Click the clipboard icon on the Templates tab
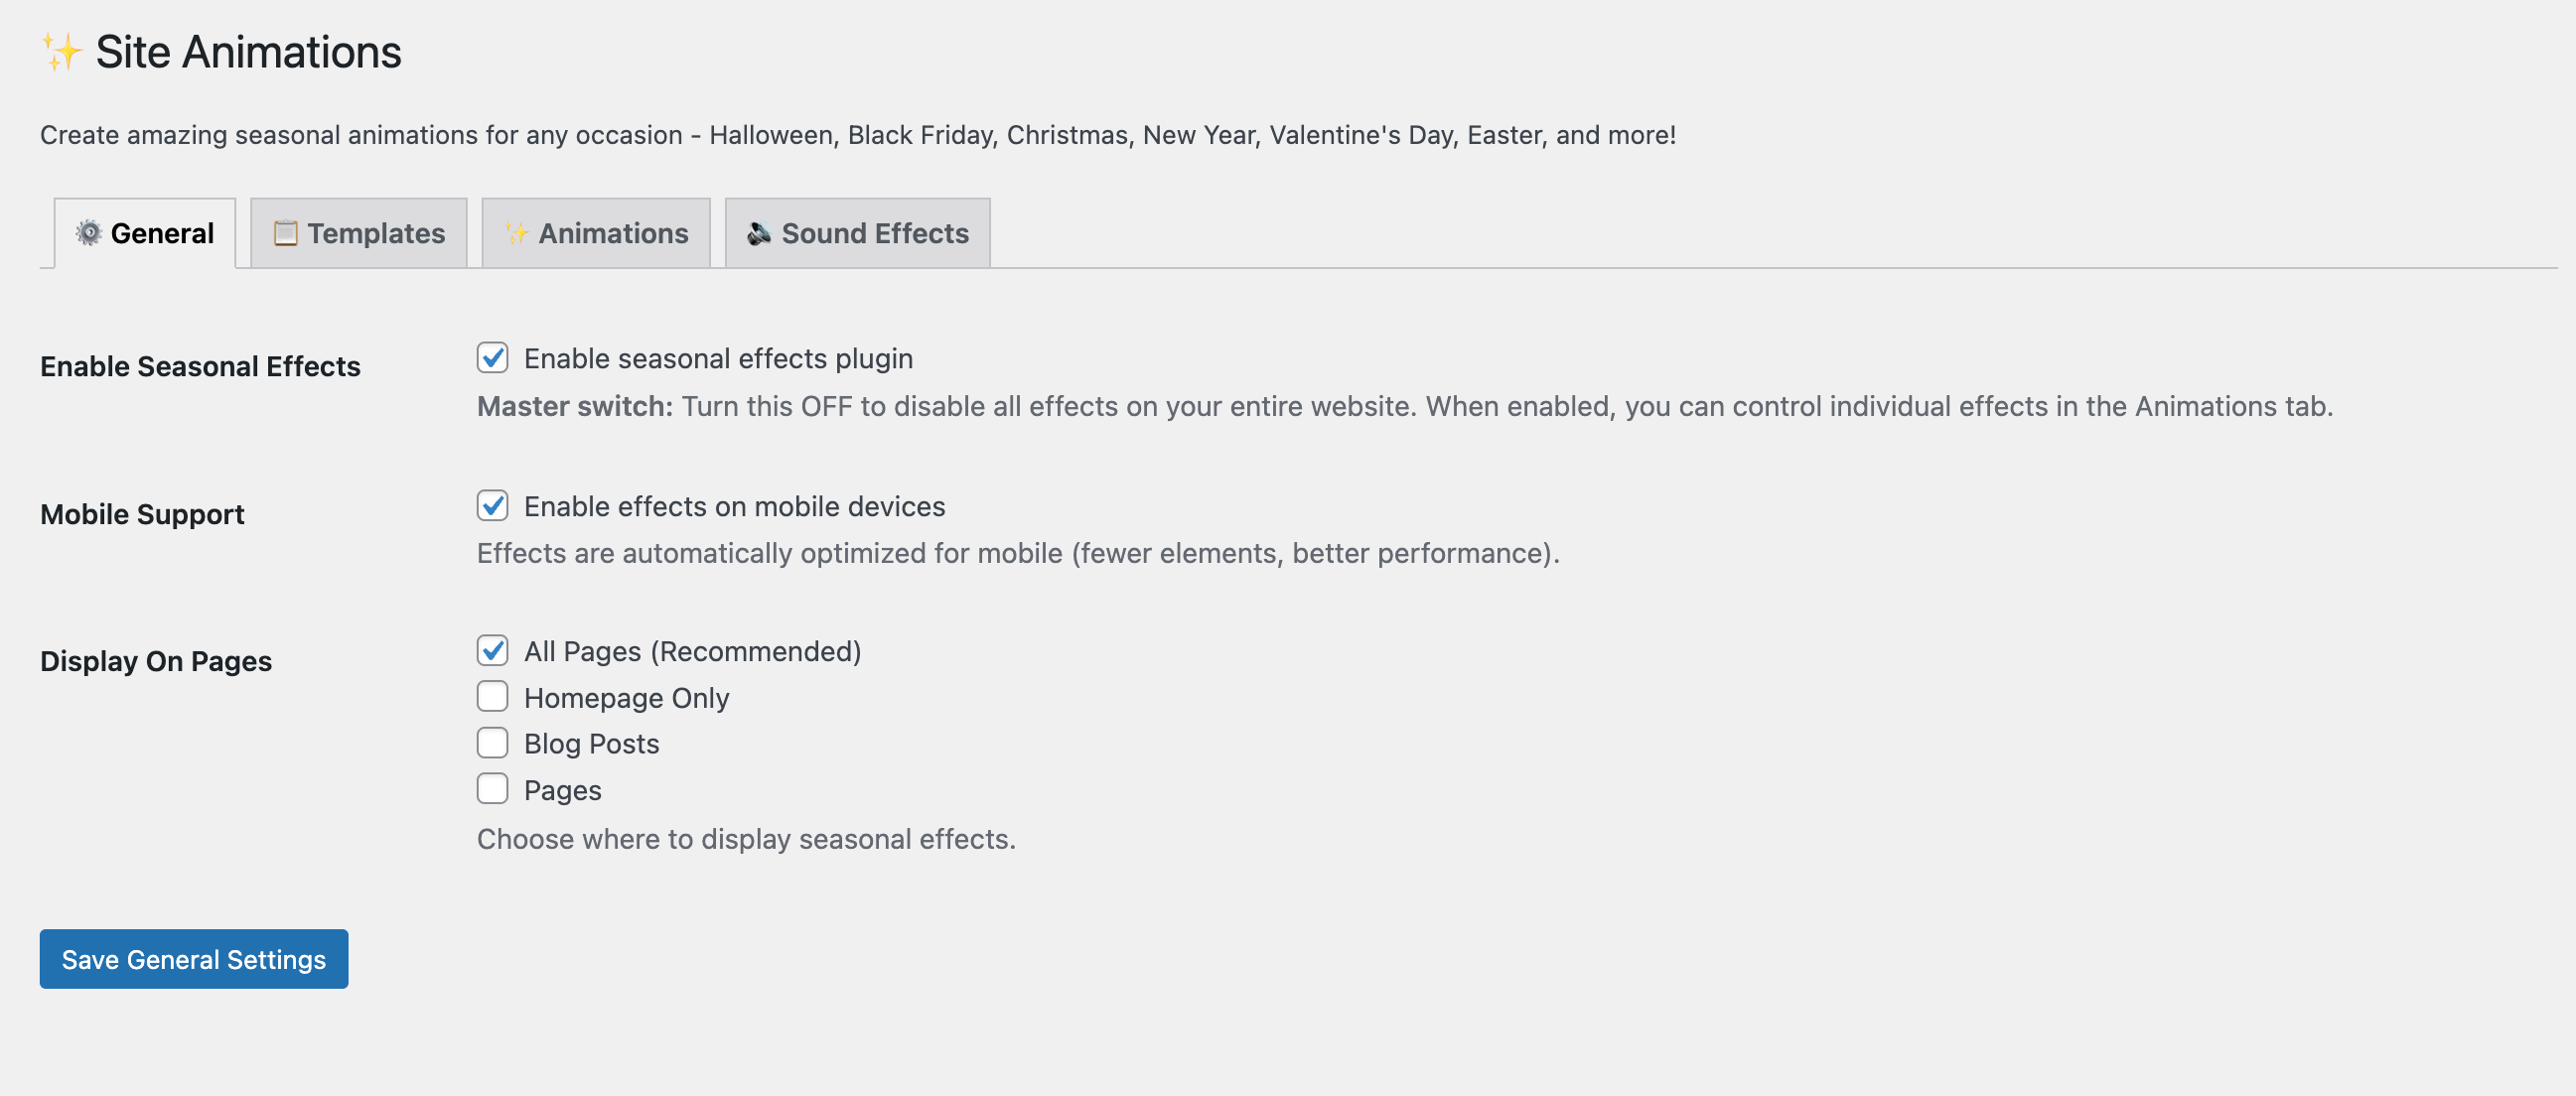 pos(285,231)
